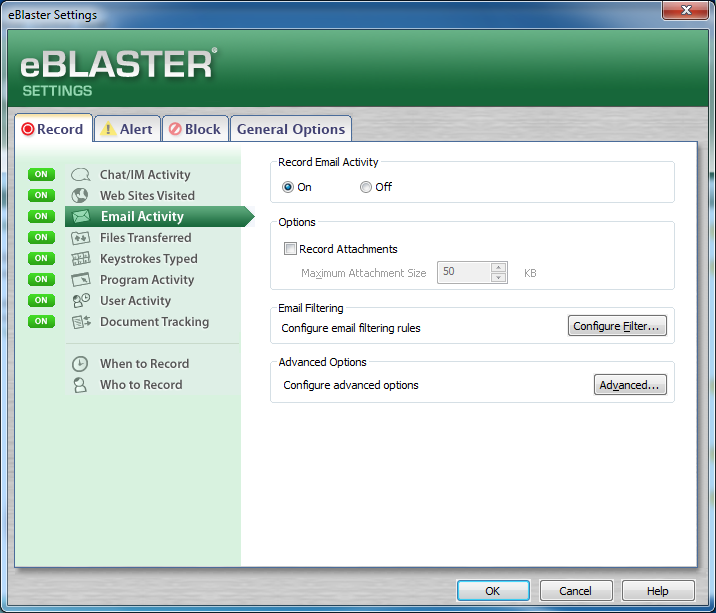The width and height of the screenshot is (716, 613).
Task: Toggle the ON switch beside Chat/IM Activity
Action: [x=41, y=175]
